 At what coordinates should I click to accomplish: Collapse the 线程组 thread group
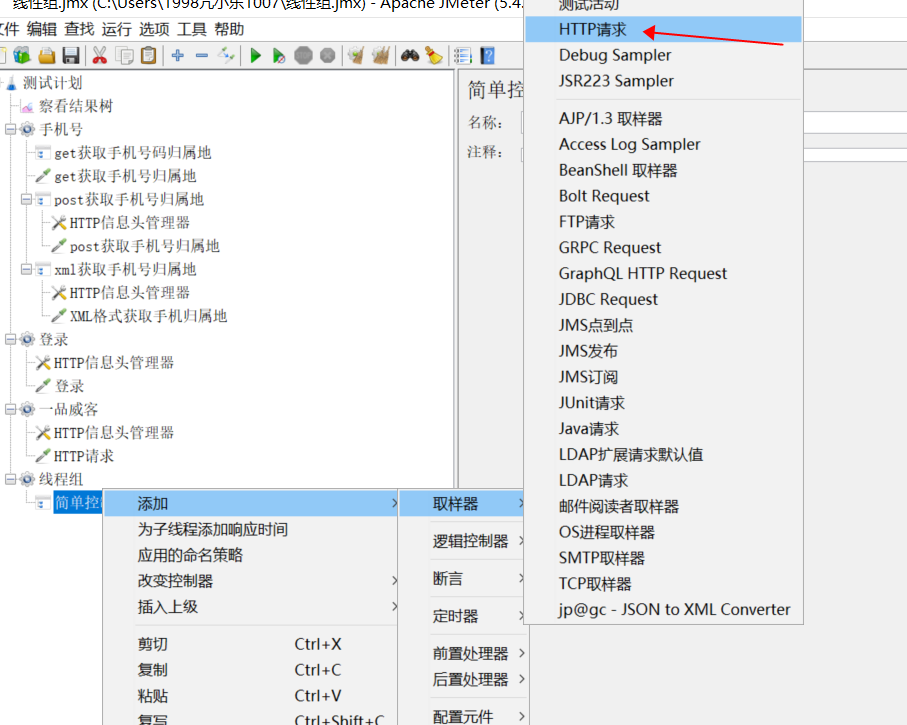tap(10, 479)
